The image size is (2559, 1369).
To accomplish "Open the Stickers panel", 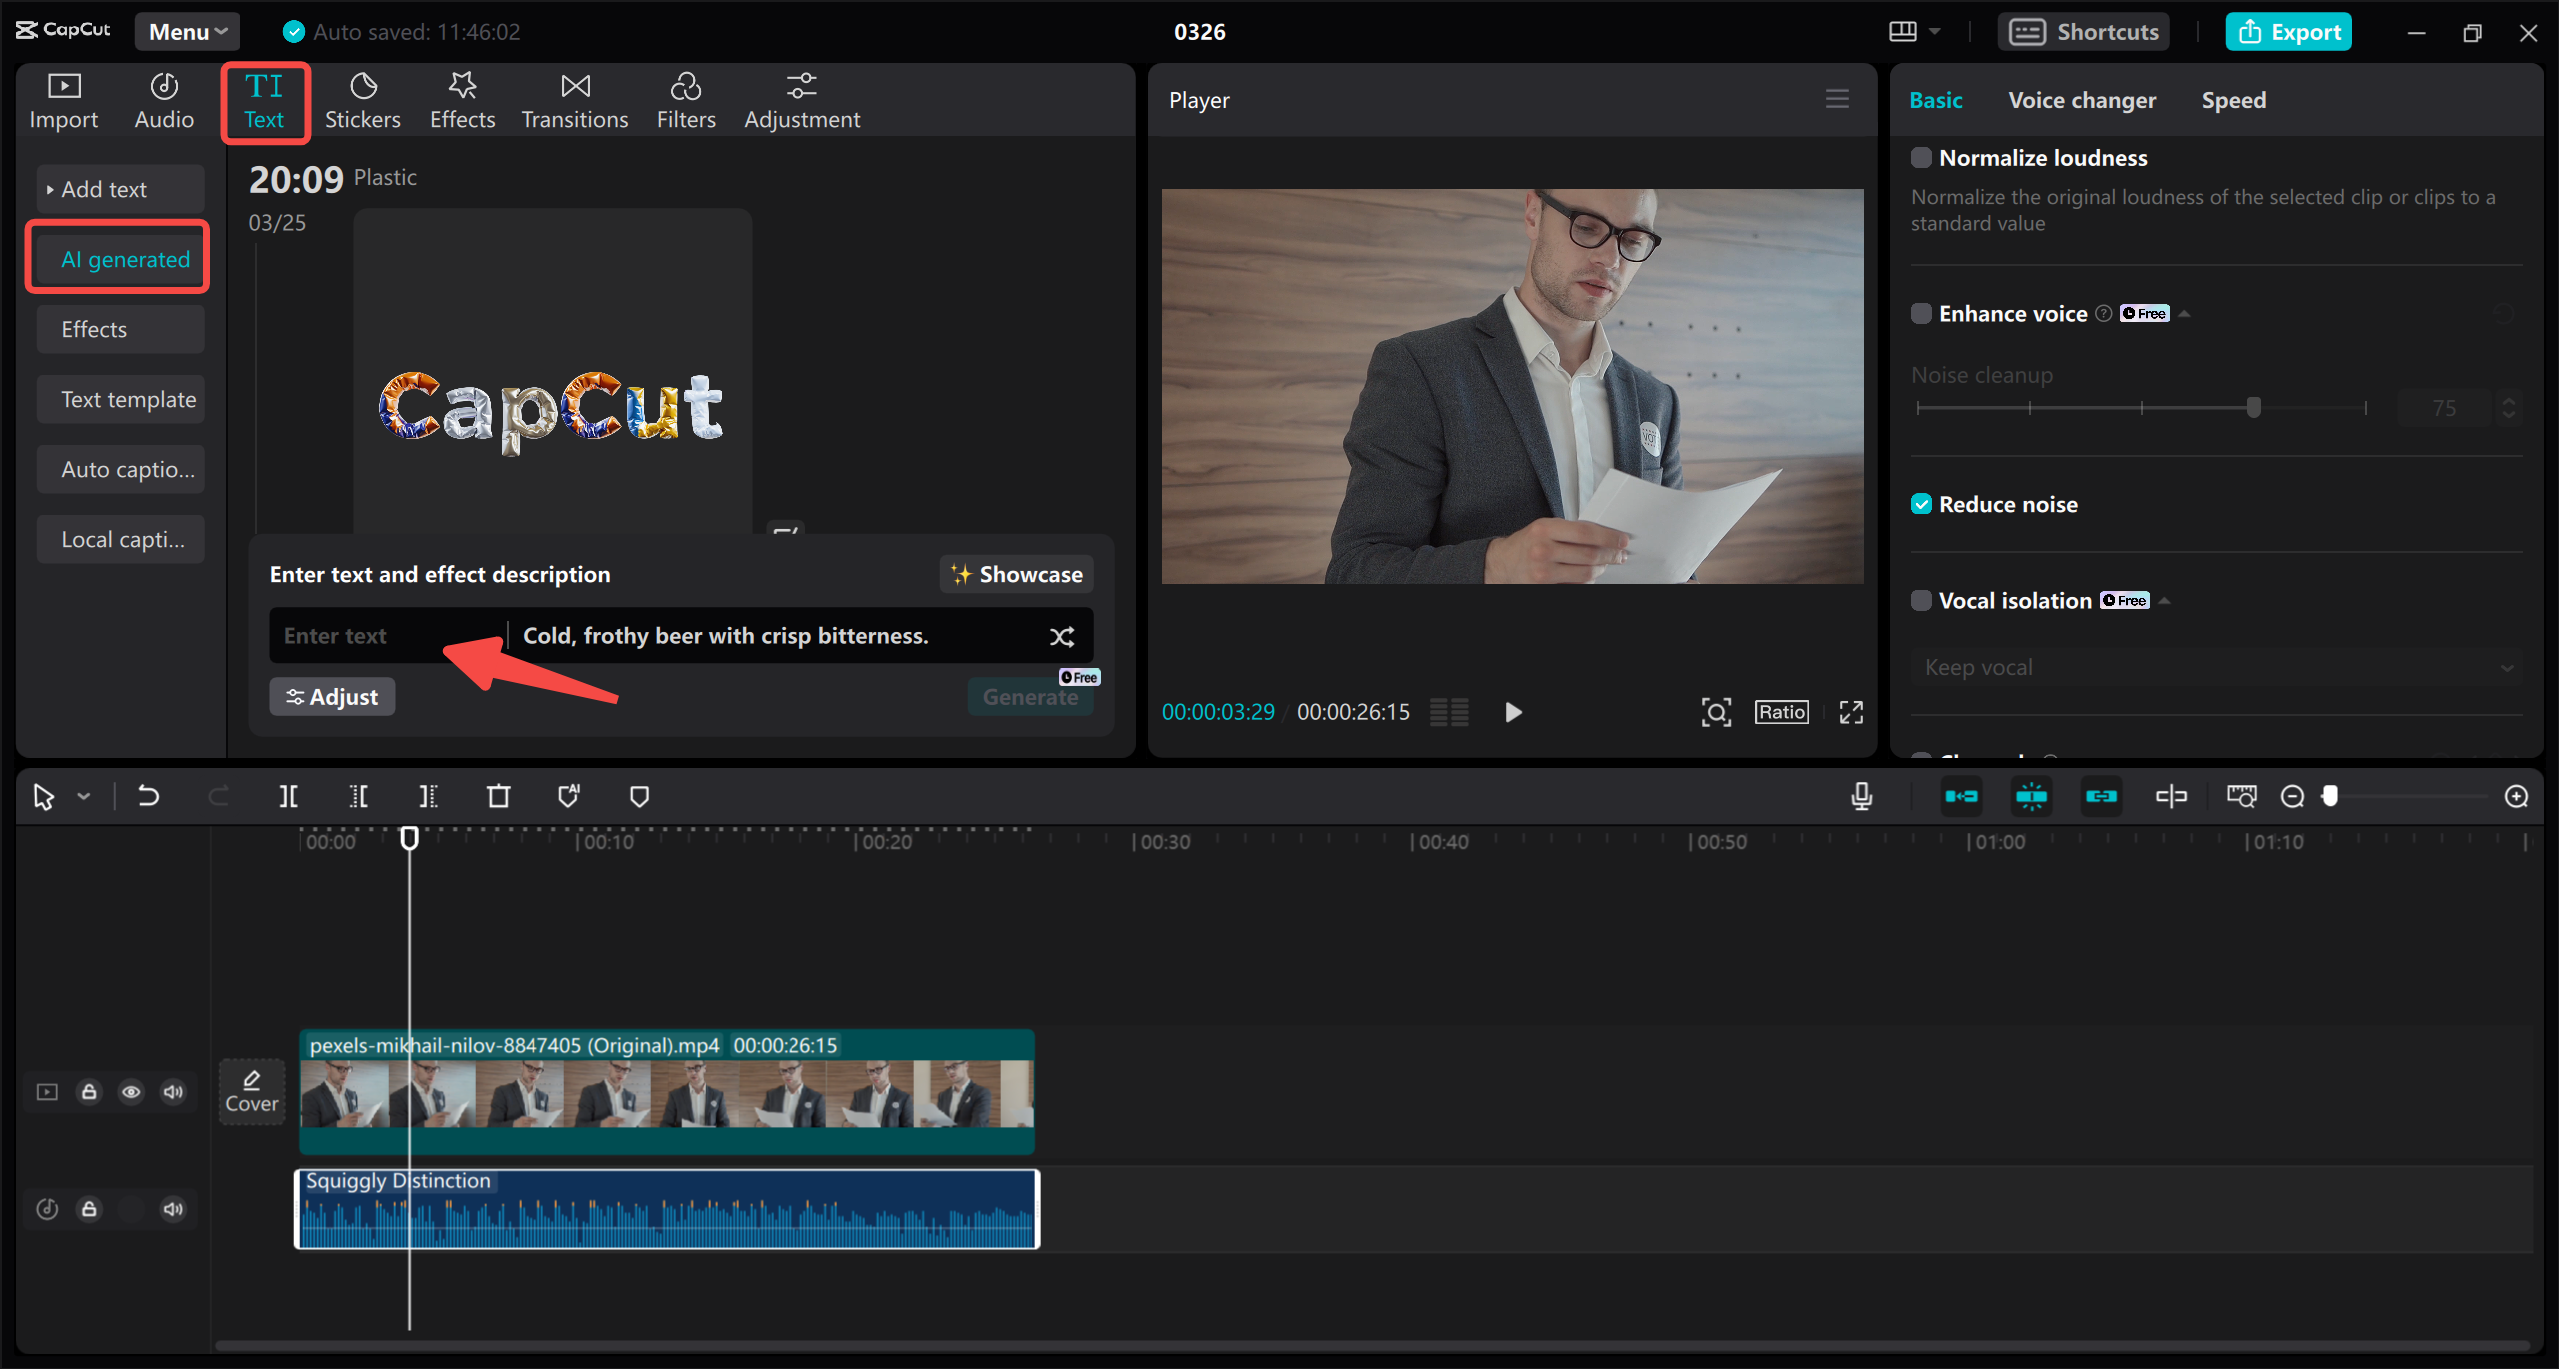I will [362, 101].
